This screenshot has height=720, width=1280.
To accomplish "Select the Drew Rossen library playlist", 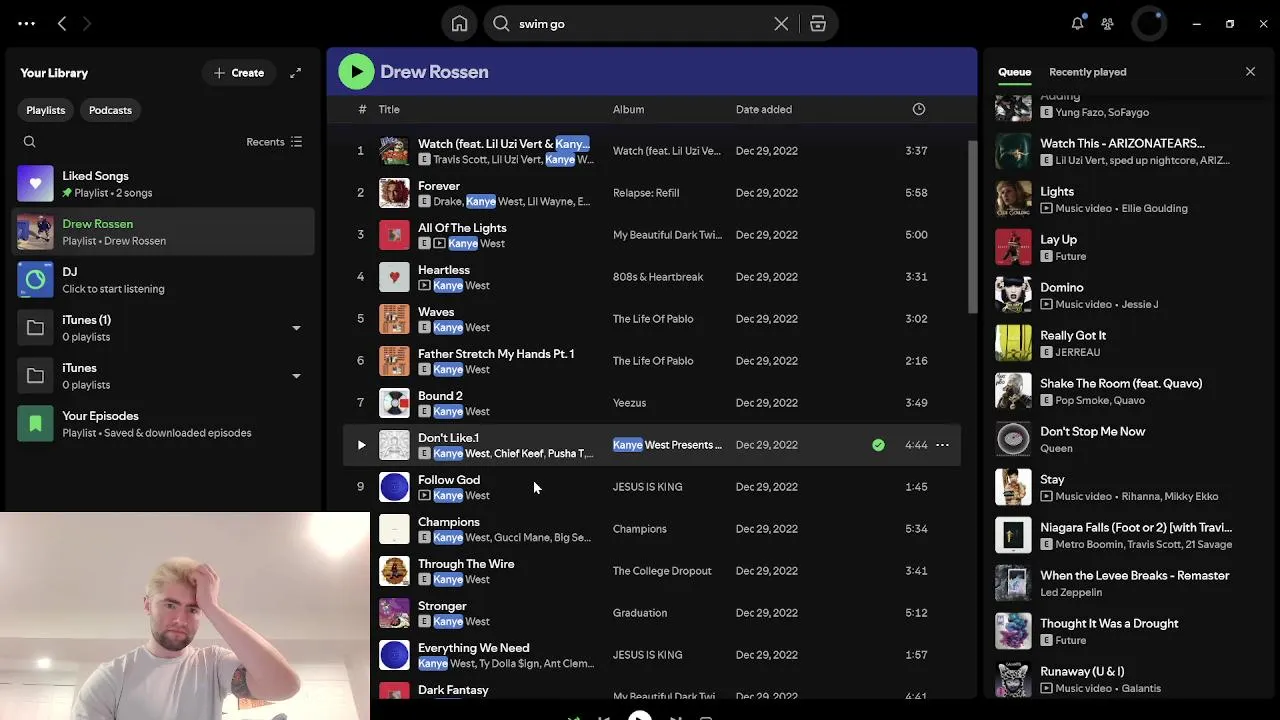I will pos(164,232).
